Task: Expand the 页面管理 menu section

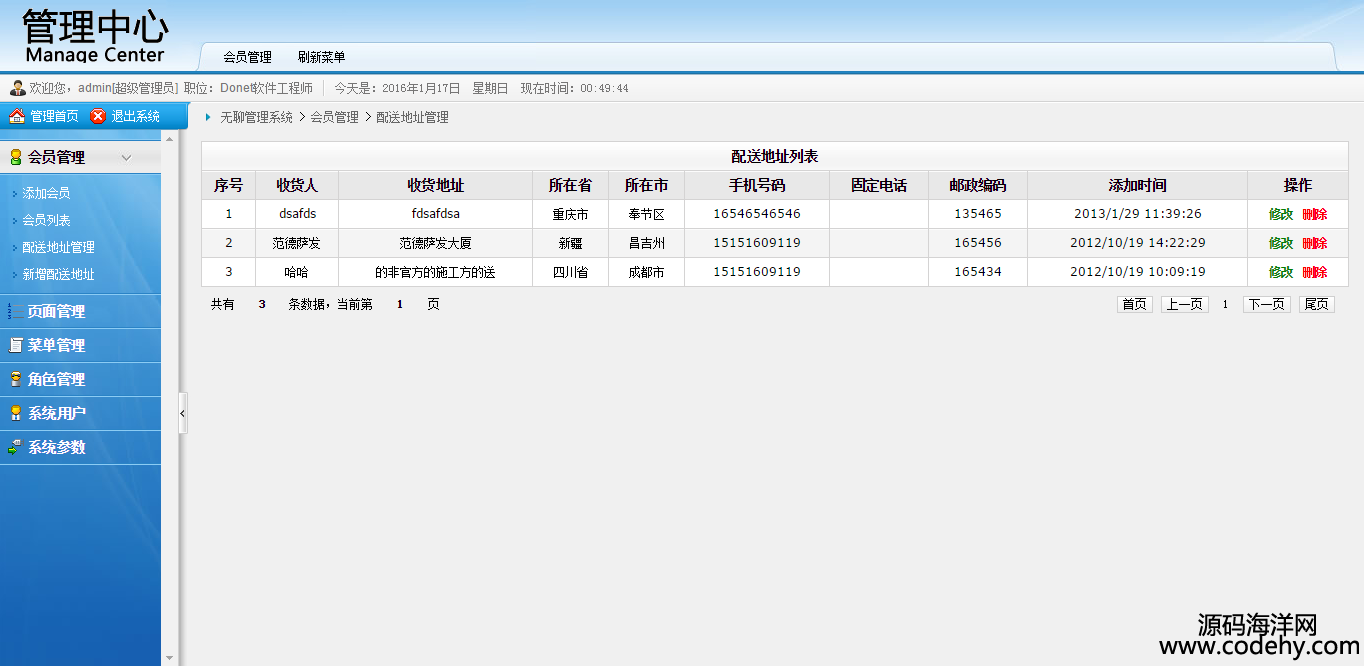Action: (57, 311)
